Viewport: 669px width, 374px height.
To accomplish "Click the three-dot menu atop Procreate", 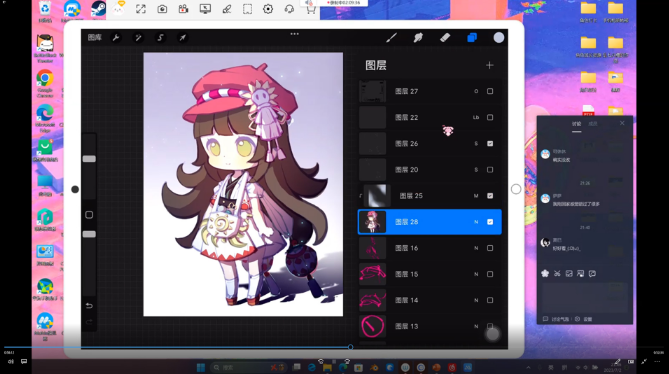I will [295, 34].
